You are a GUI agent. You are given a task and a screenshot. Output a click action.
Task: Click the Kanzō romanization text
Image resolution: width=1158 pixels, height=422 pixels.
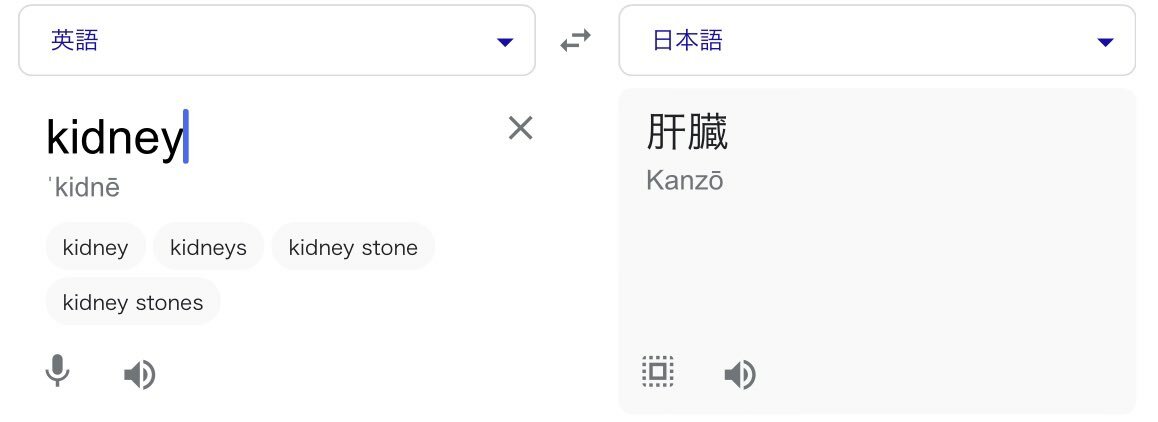coord(685,180)
